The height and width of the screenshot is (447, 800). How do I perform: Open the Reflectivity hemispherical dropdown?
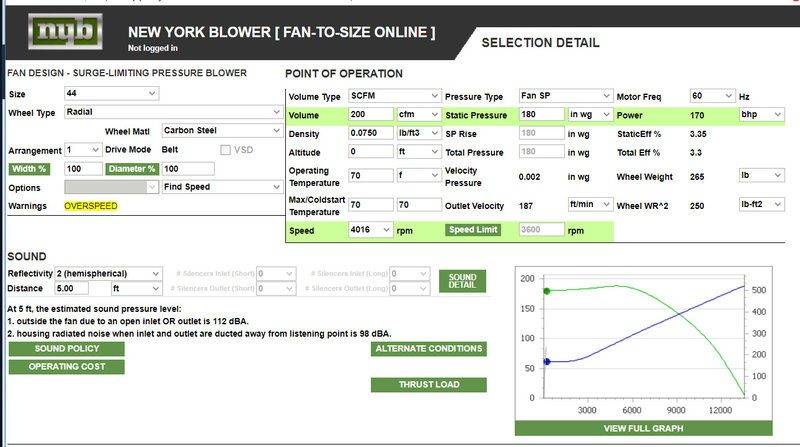coord(108,274)
